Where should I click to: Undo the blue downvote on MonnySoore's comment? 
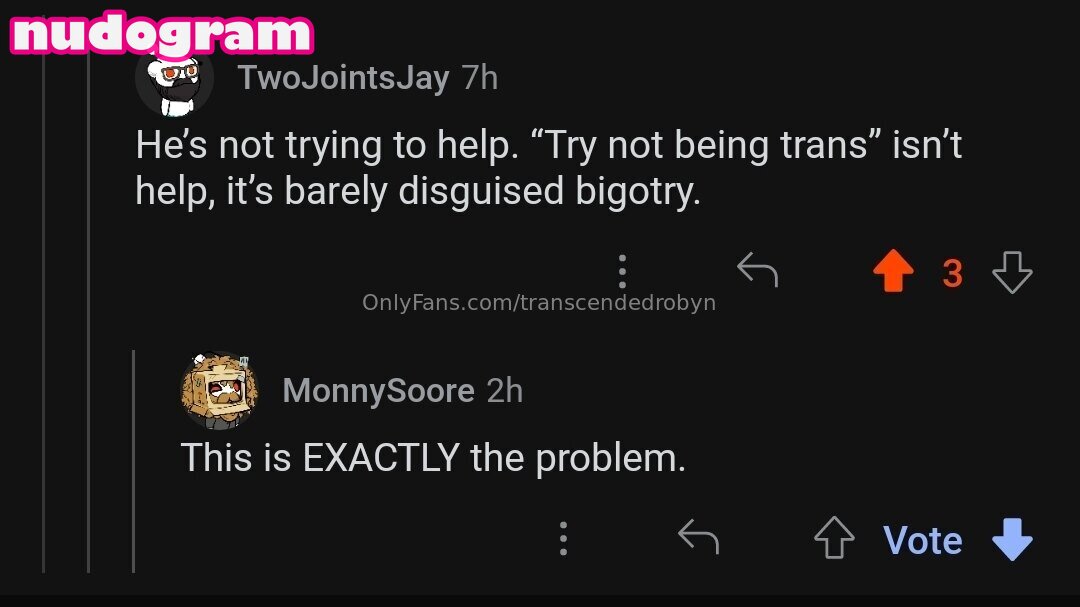click(x=1011, y=540)
